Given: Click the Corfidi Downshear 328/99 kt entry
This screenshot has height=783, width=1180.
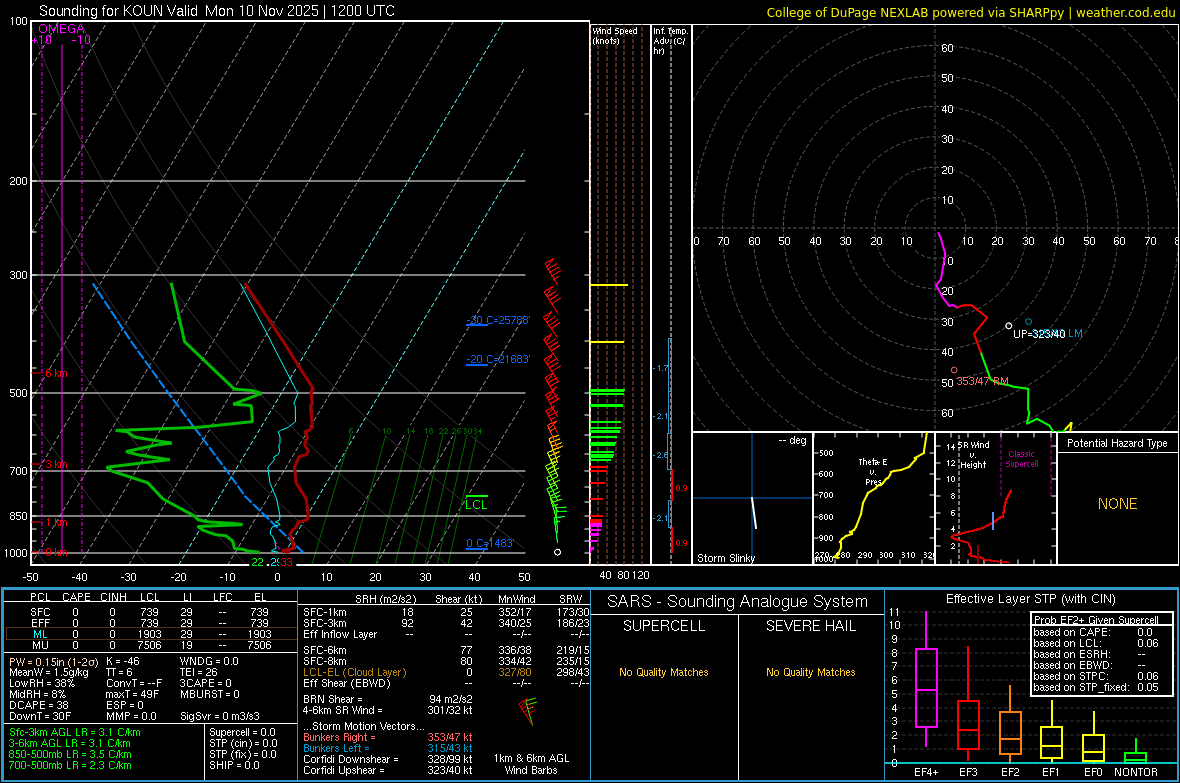Looking at the screenshot, I should tap(388, 759).
